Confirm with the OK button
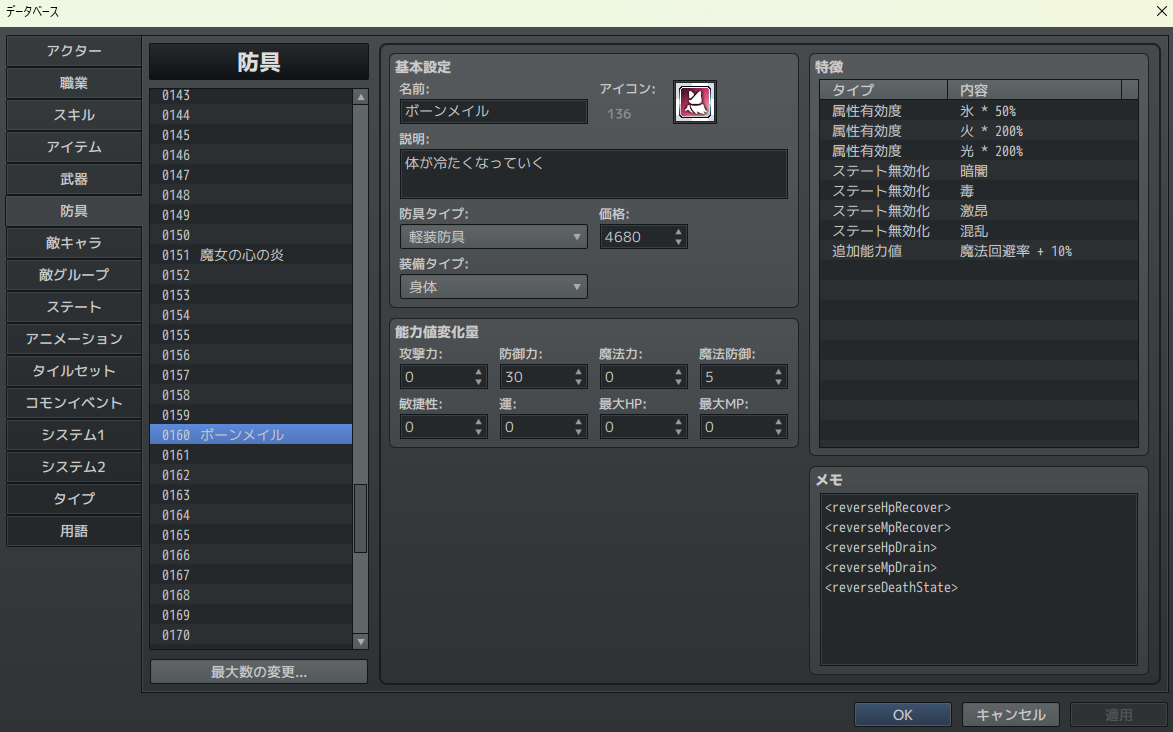 pyautogui.click(x=903, y=715)
